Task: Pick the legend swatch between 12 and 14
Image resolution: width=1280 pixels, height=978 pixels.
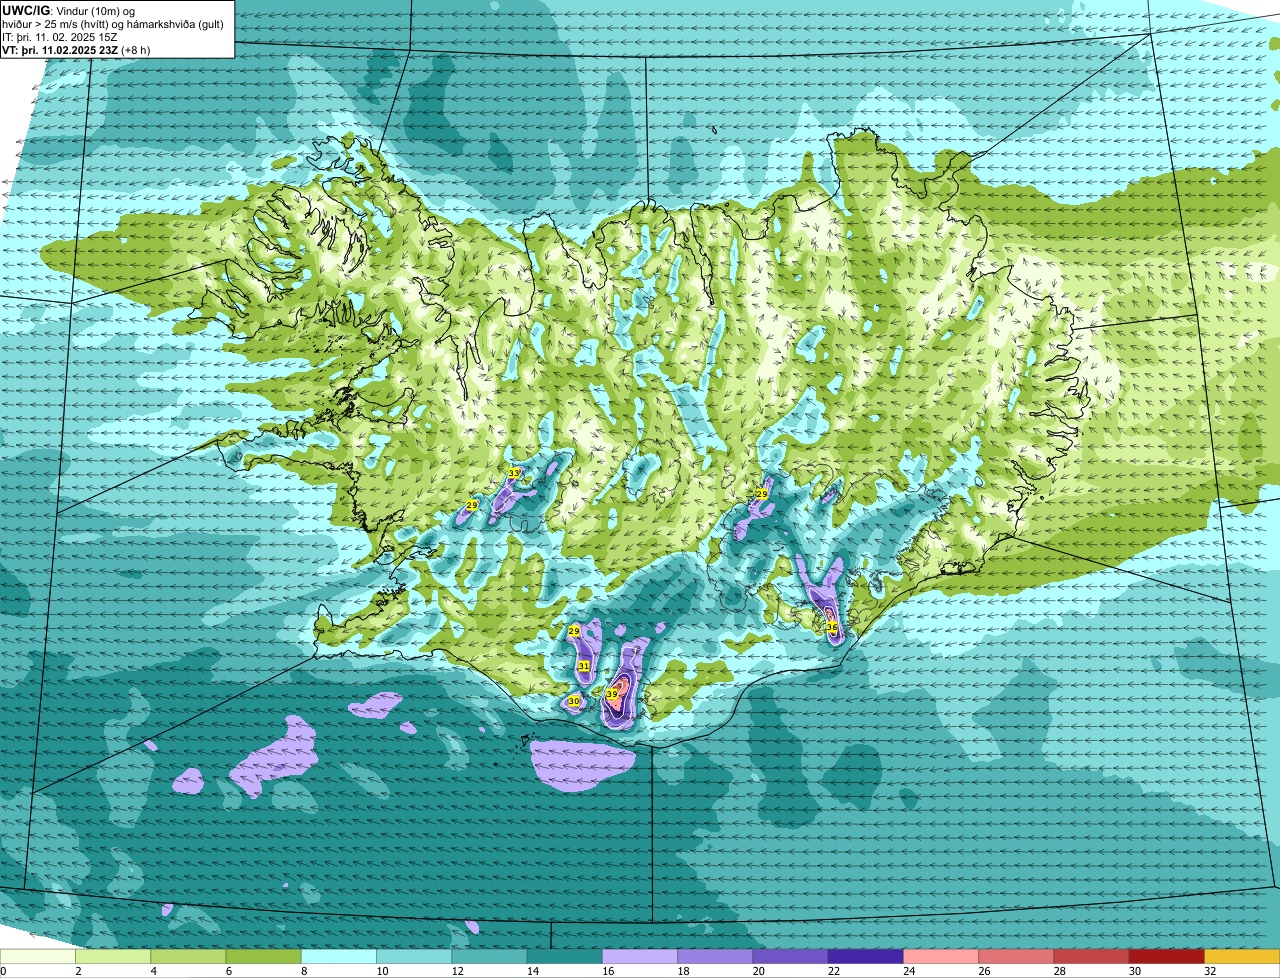Action: click(489, 956)
